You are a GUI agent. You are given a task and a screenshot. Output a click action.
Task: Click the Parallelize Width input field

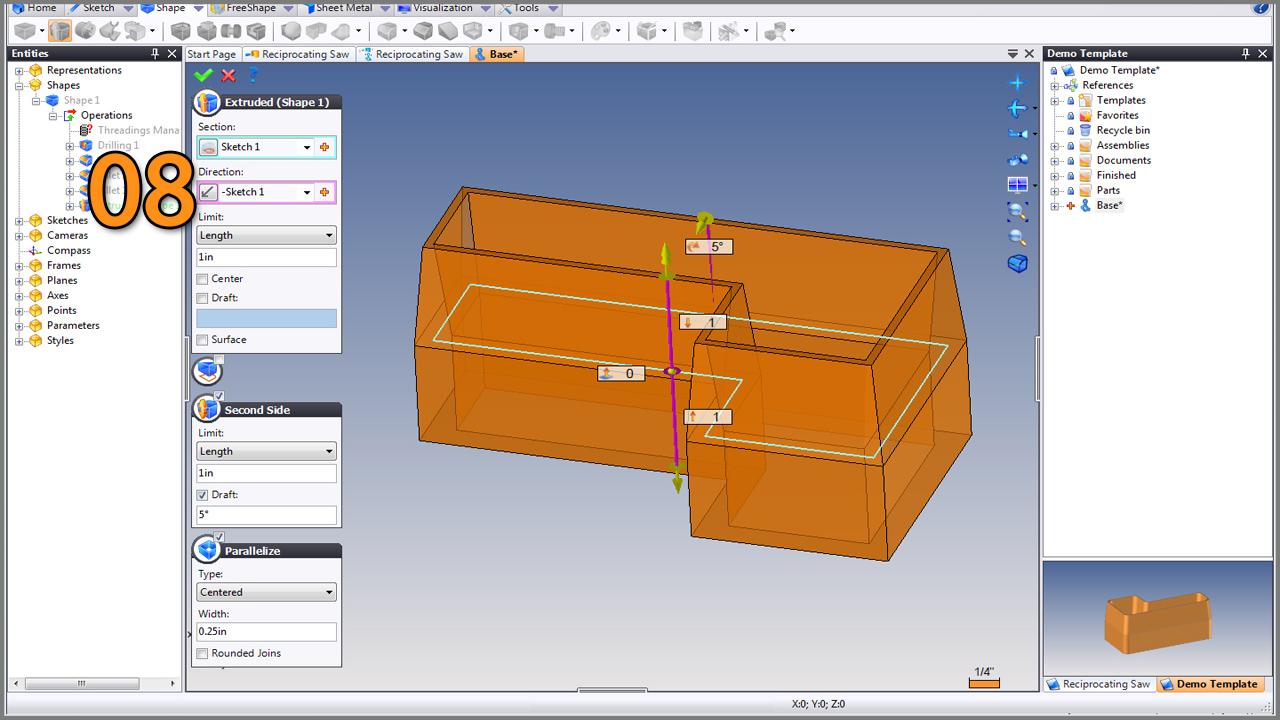point(266,632)
